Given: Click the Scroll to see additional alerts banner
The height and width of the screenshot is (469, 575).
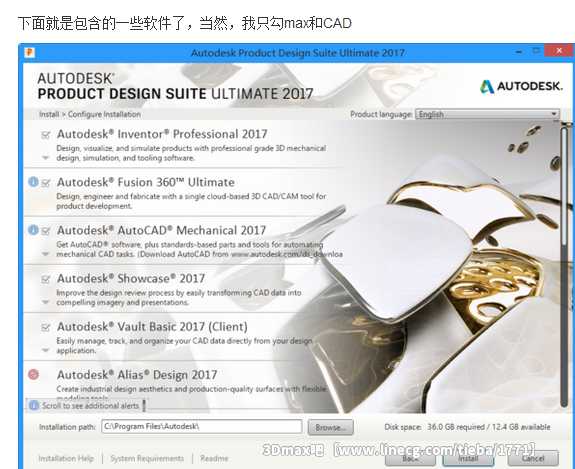Looking at the screenshot, I should point(87,405).
